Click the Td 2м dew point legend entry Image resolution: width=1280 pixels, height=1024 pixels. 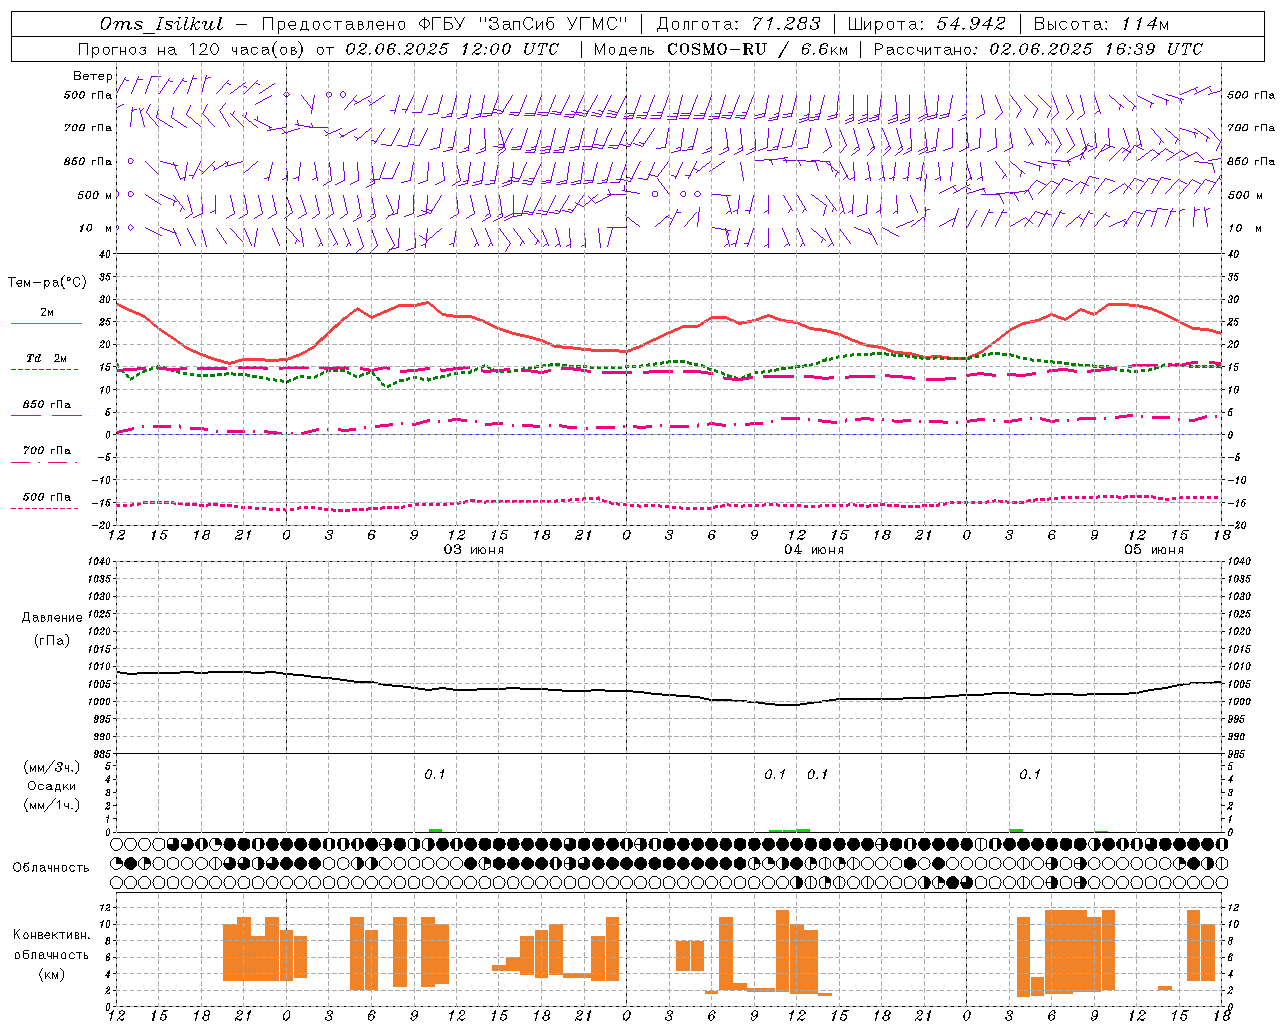pos(46,362)
